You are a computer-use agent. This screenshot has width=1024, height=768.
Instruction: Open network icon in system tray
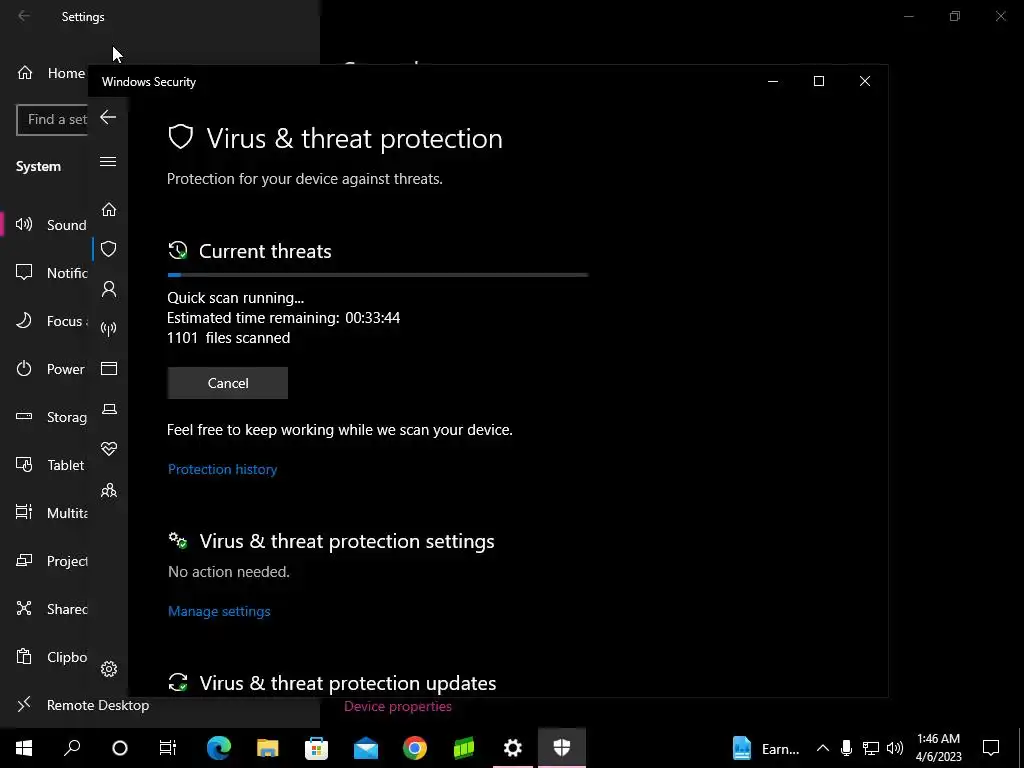click(x=871, y=748)
